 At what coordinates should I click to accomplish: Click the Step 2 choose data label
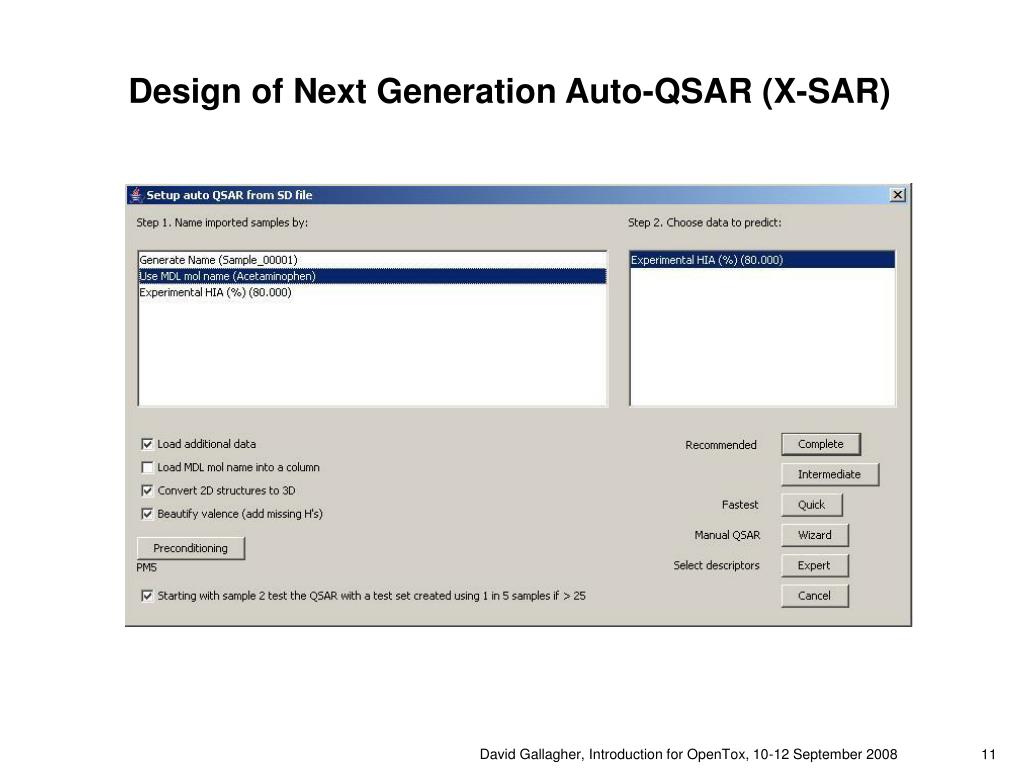click(705, 223)
